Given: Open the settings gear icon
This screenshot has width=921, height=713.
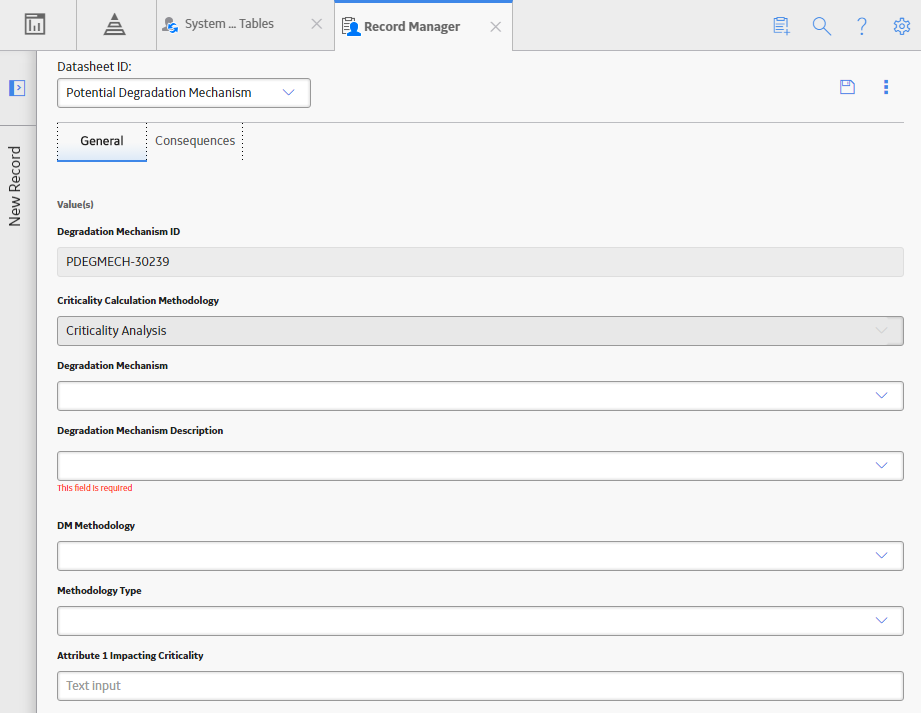Looking at the screenshot, I should 902,26.
